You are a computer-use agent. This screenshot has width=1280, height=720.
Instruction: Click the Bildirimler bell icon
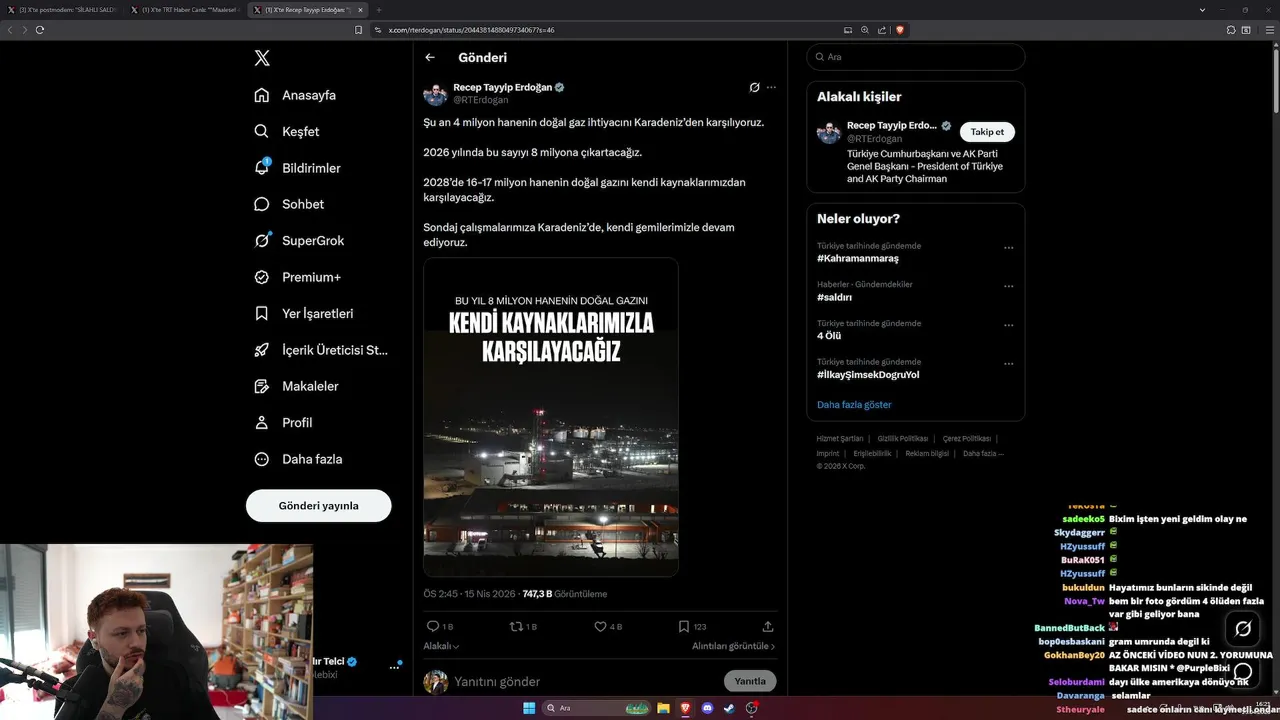tap(262, 168)
